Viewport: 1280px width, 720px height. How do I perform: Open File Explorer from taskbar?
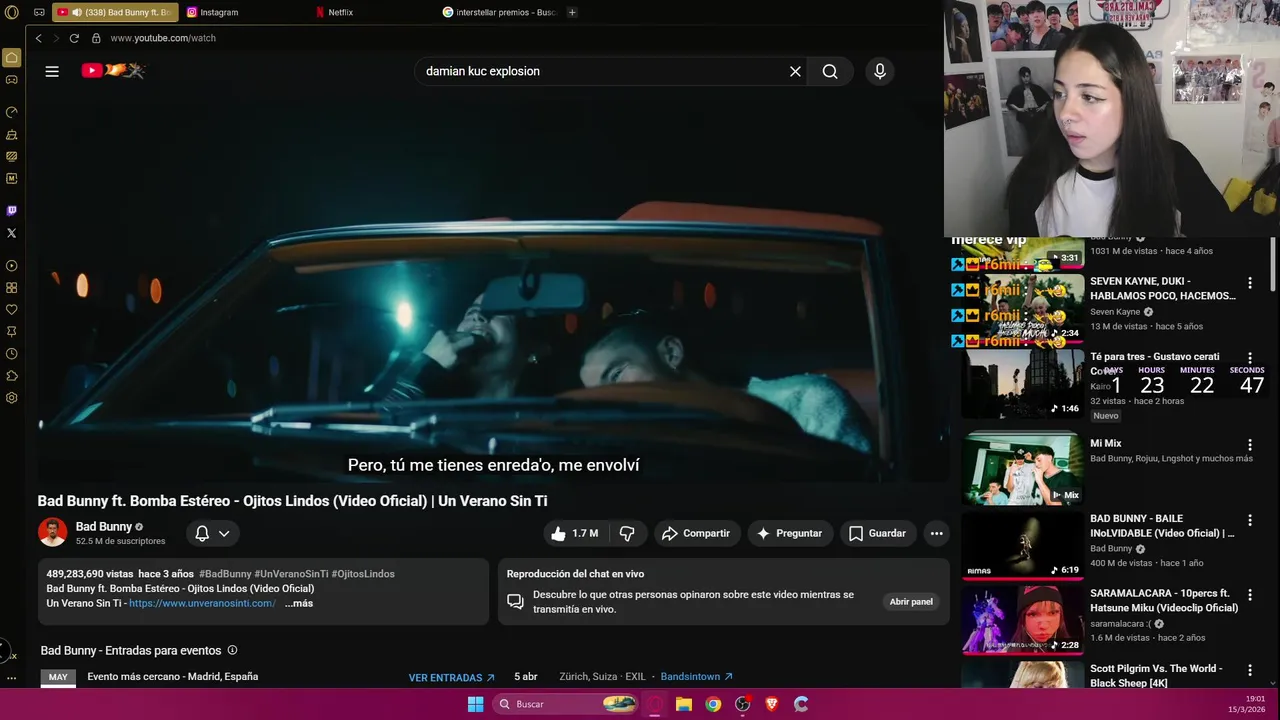pos(684,704)
